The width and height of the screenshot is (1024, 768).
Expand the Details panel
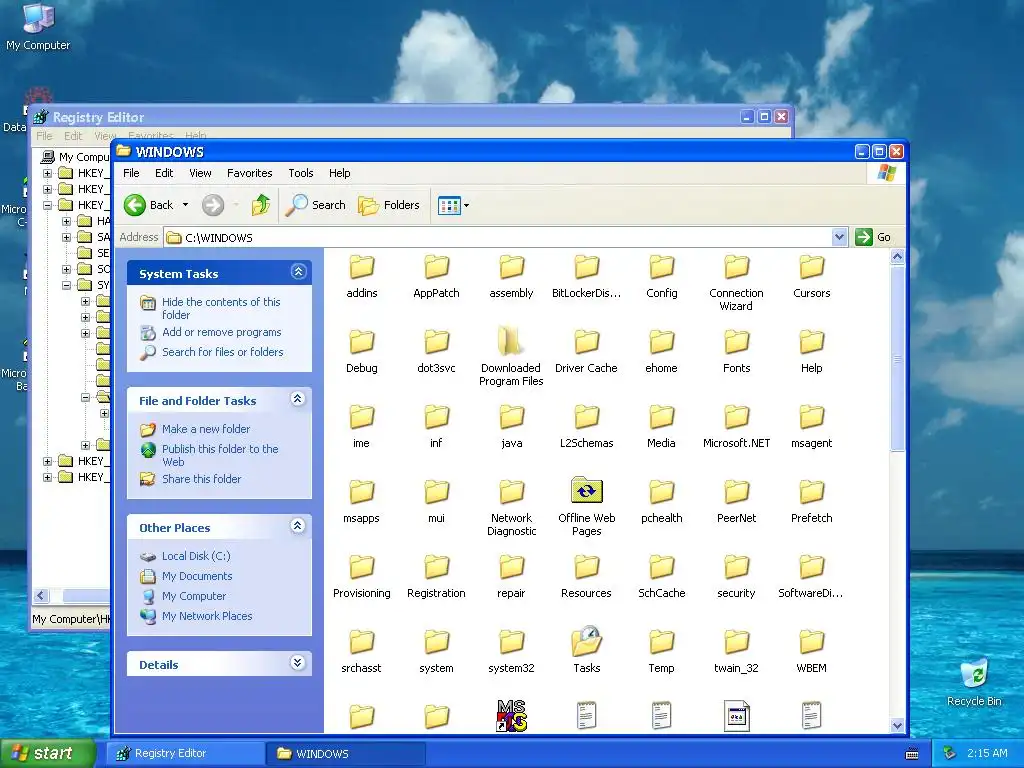pyautogui.click(x=298, y=663)
